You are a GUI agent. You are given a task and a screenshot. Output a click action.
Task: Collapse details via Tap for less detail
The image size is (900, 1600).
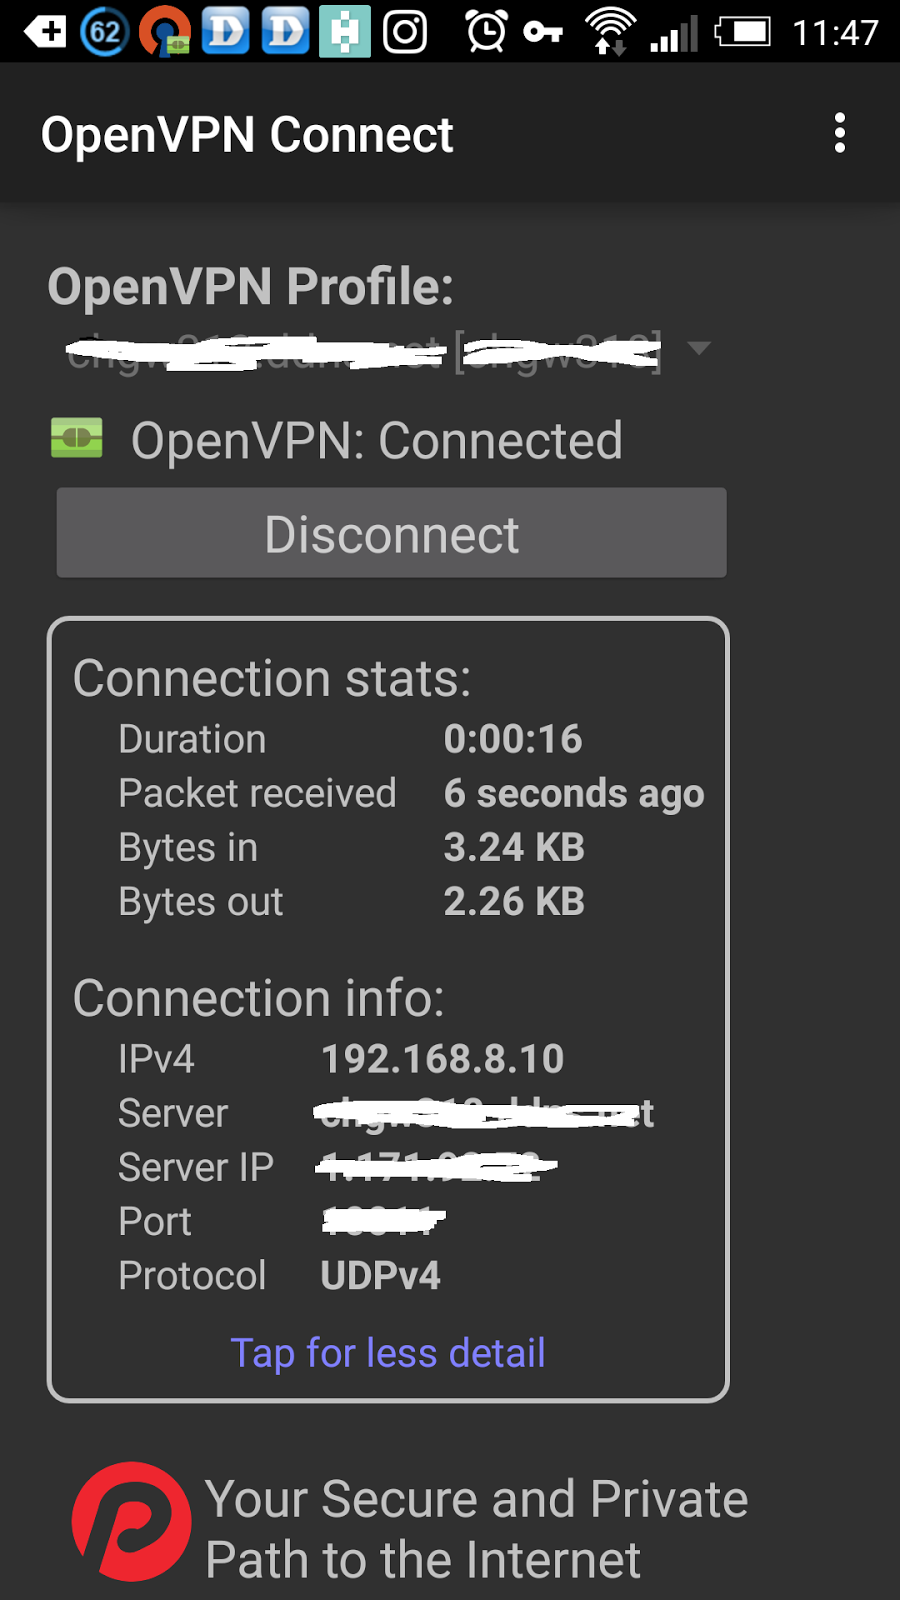388,1353
